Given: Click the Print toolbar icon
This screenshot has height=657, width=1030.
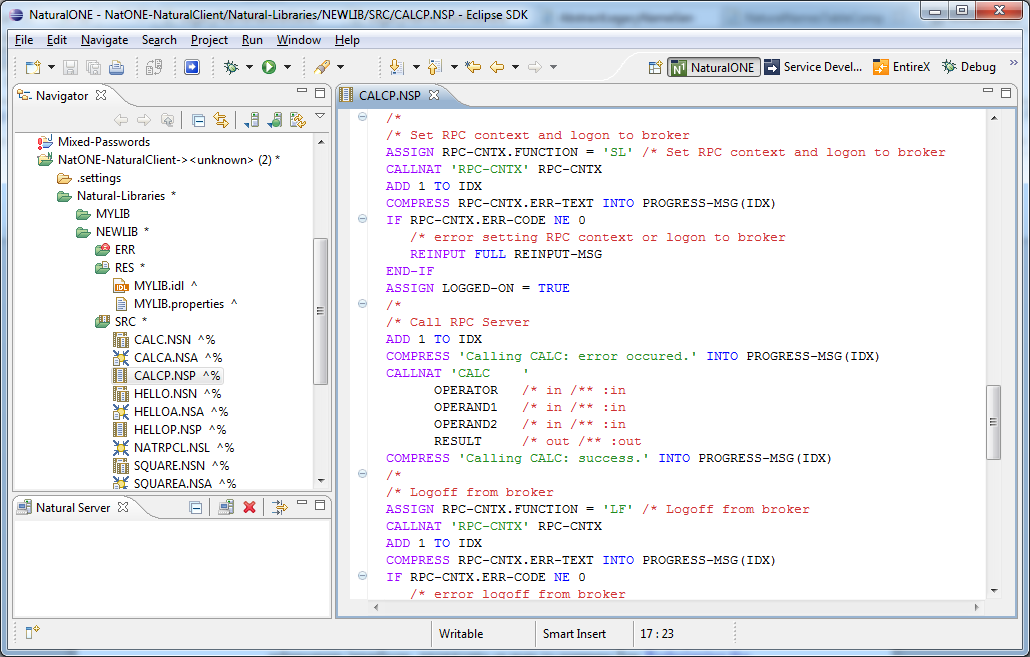Looking at the screenshot, I should 116,67.
